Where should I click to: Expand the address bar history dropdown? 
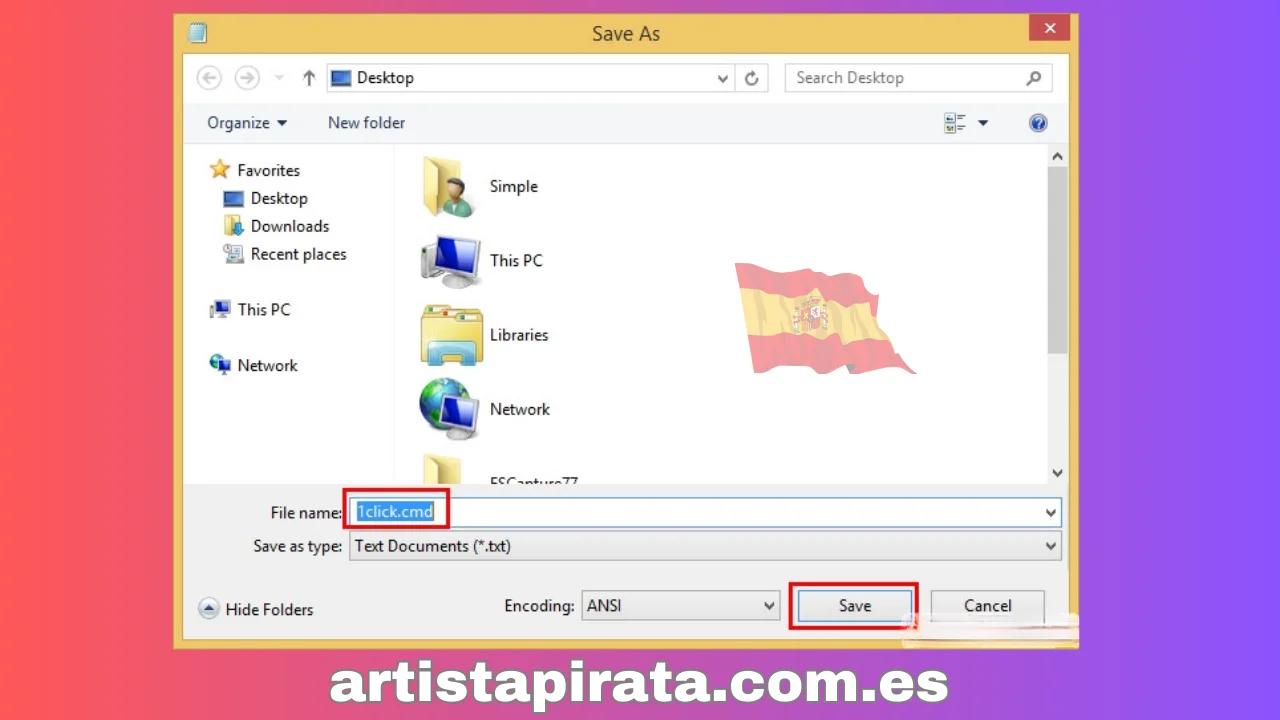(723, 78)
